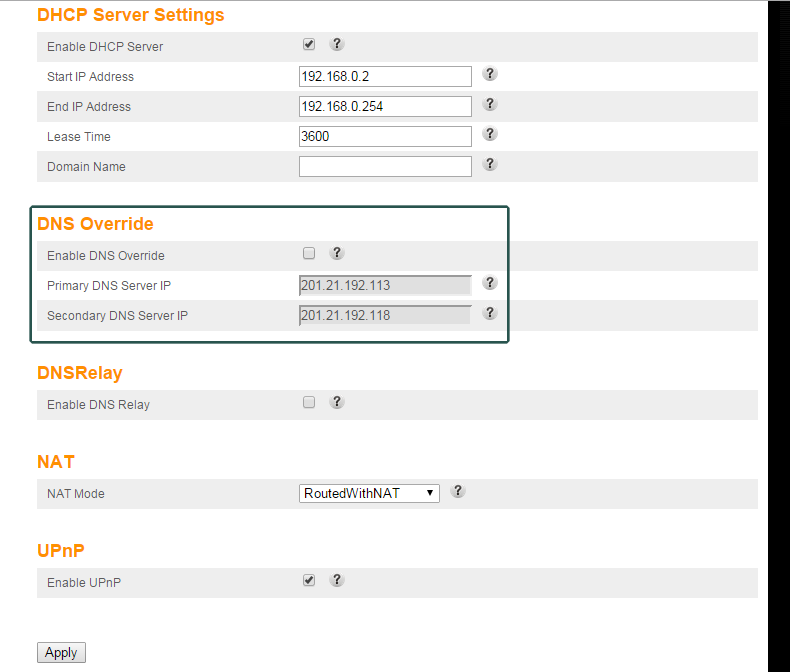Show help for Enable UPnP option
The height and width of the screenshot is (672, 790).
(x=337, y=580)
